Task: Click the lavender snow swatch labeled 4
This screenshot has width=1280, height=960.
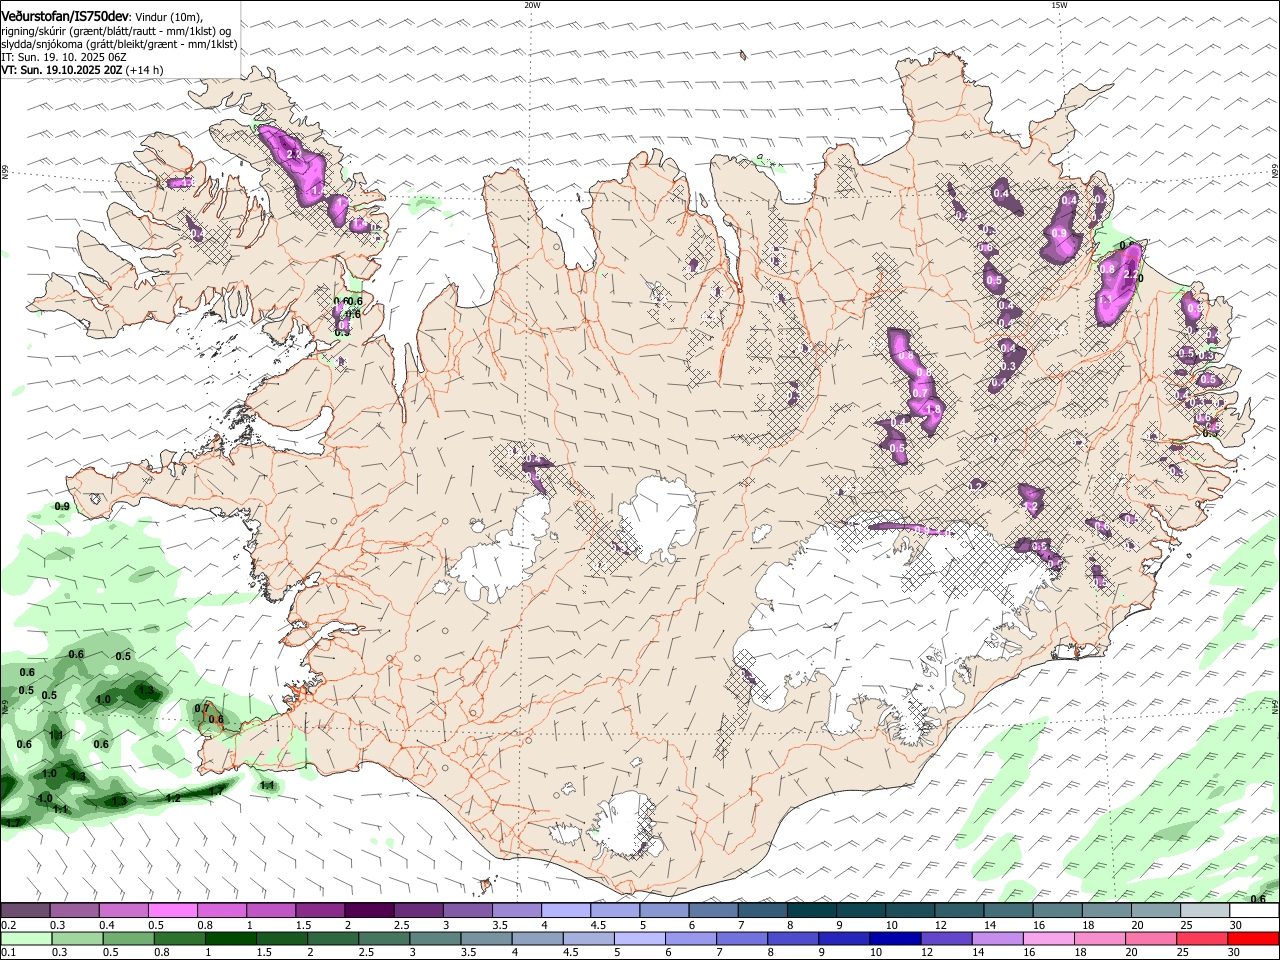Action: (566, 911)
